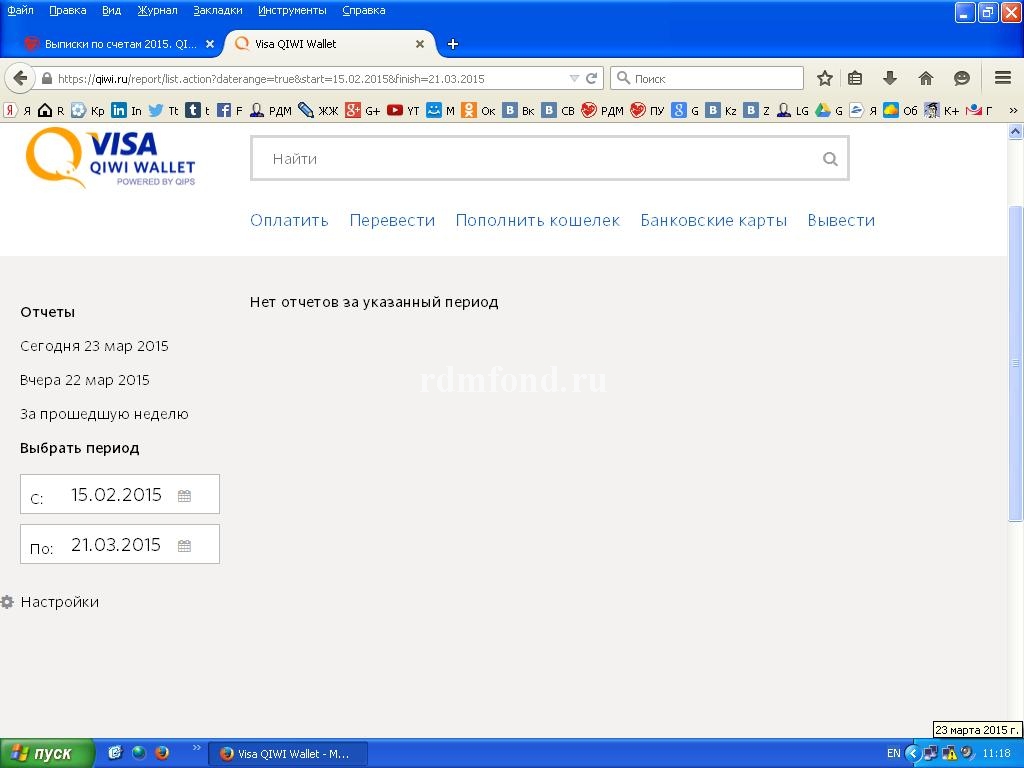1024x768 pixels.
Task: Click the start date field 15.02.2015
Action: tap(120, 494)
